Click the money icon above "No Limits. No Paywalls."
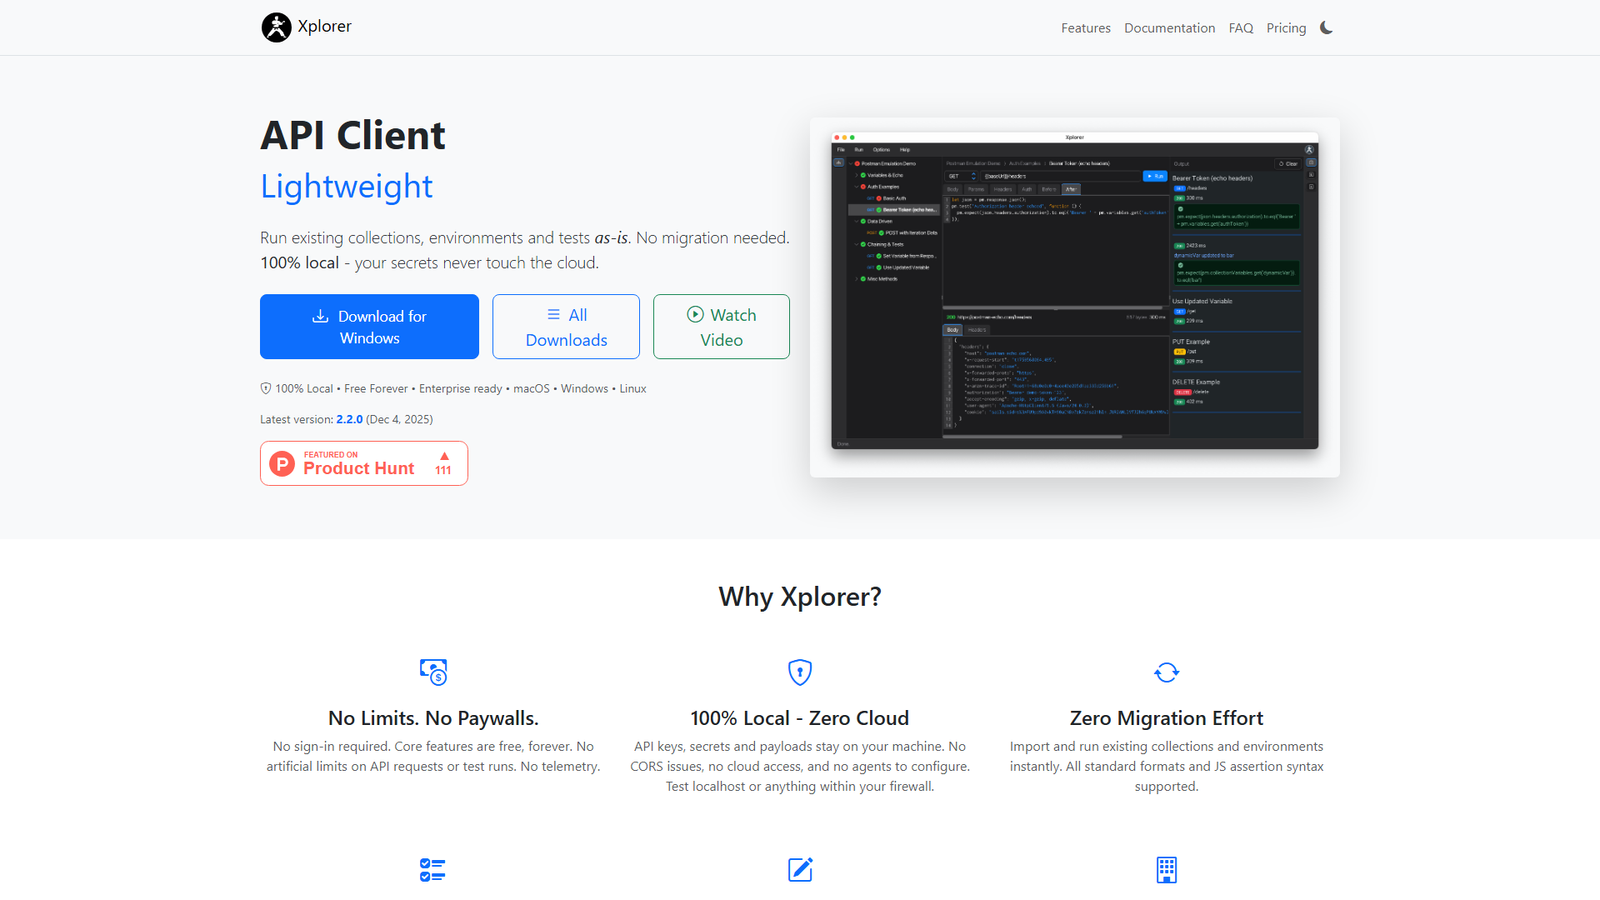Image resolution: width=1600 pixels, height=900 pixels. click(433, 672)
